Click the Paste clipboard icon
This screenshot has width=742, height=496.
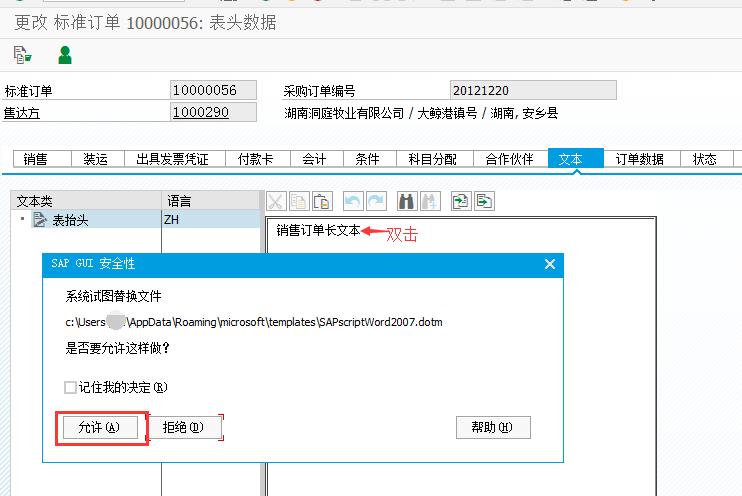322,201
